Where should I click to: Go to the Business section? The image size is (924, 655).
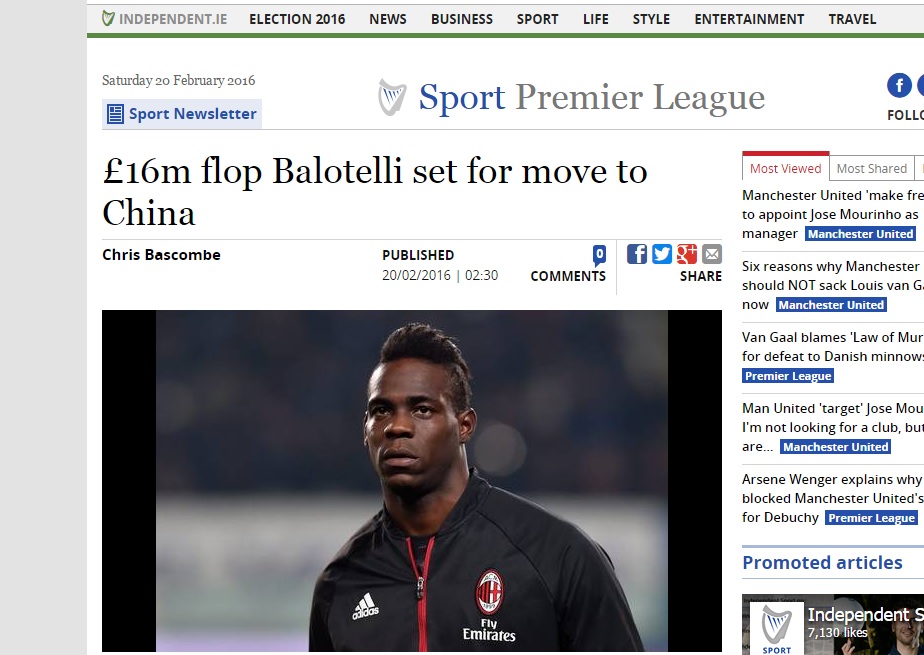point(461,19)
